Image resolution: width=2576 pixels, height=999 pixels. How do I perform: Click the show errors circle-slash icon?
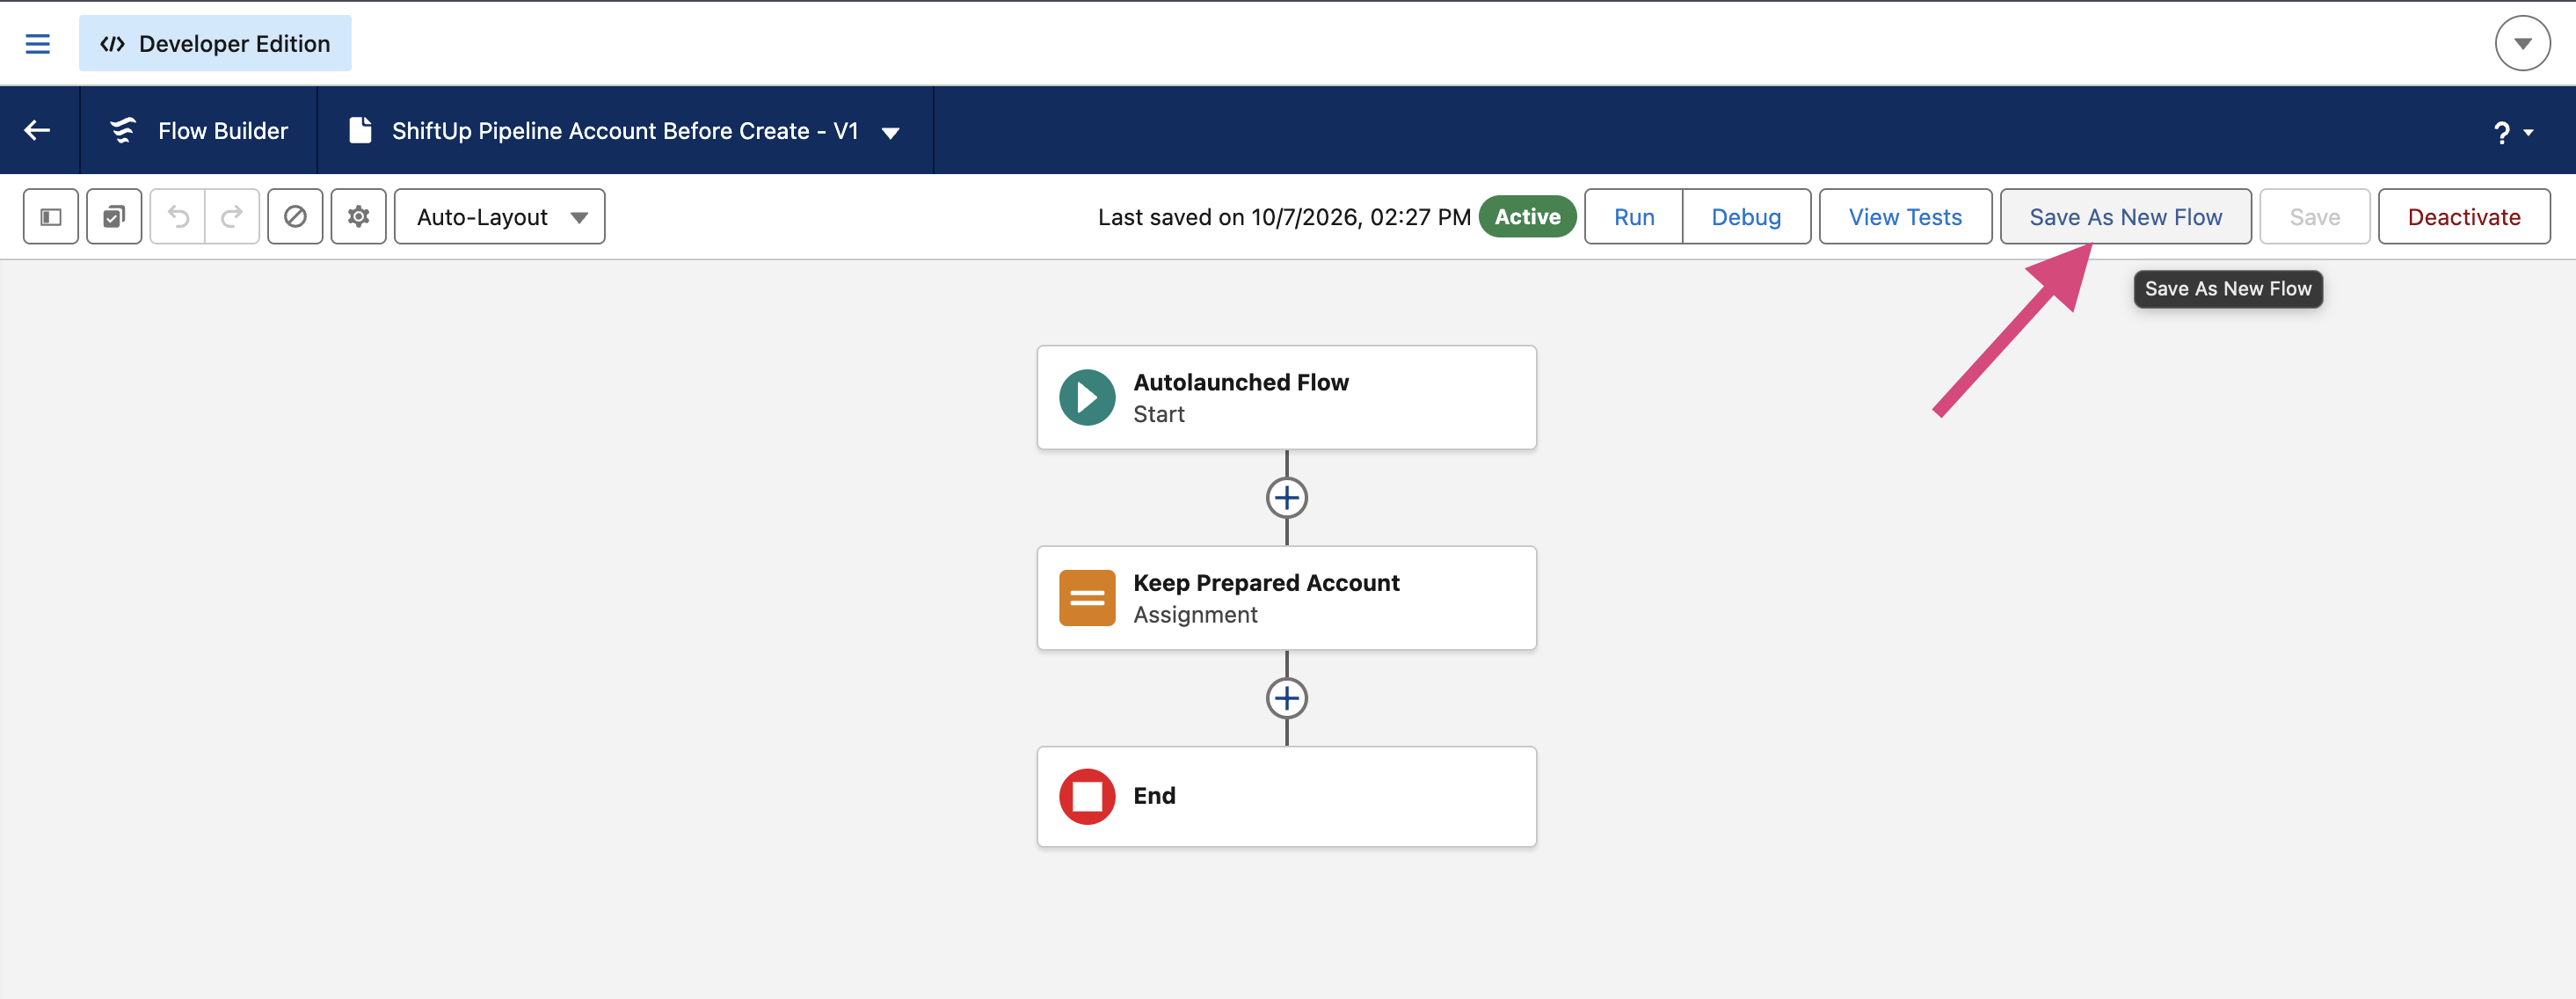[x=295, y=217]
